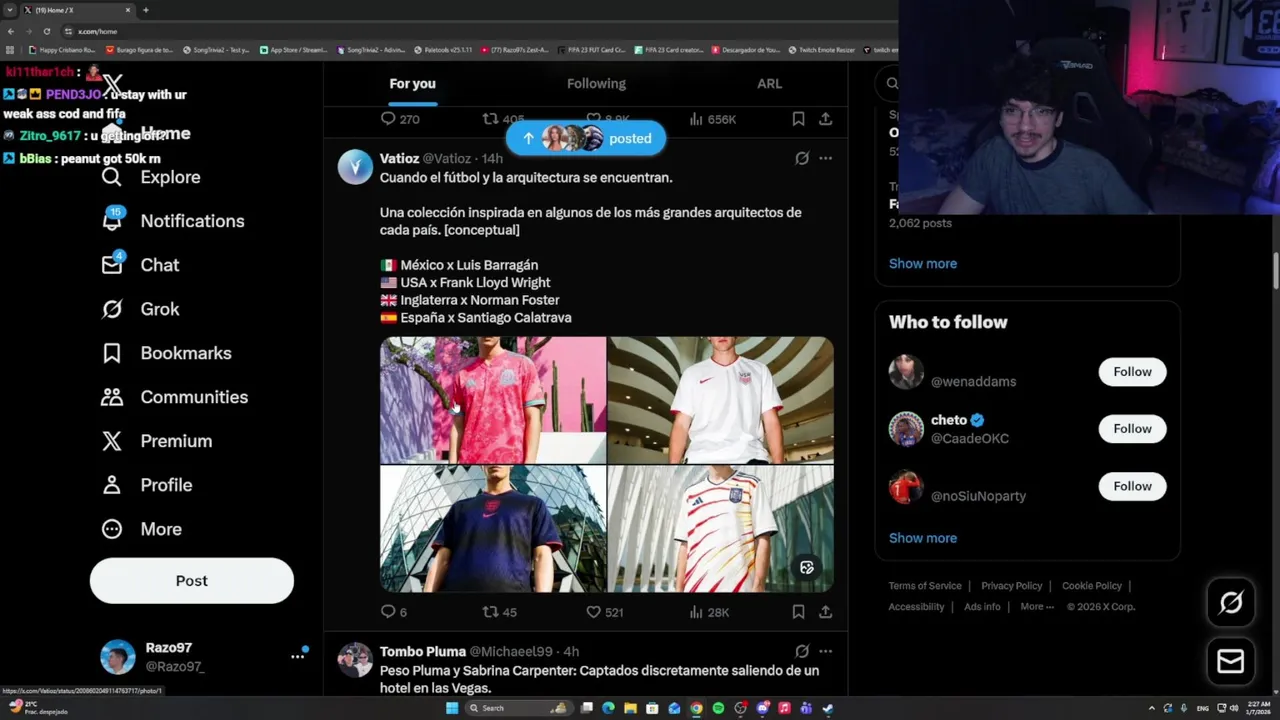The height and width of the screenshot is (720, 1280).
Task: Open Chat via the envelope icon
Action: tap(140, 265)
